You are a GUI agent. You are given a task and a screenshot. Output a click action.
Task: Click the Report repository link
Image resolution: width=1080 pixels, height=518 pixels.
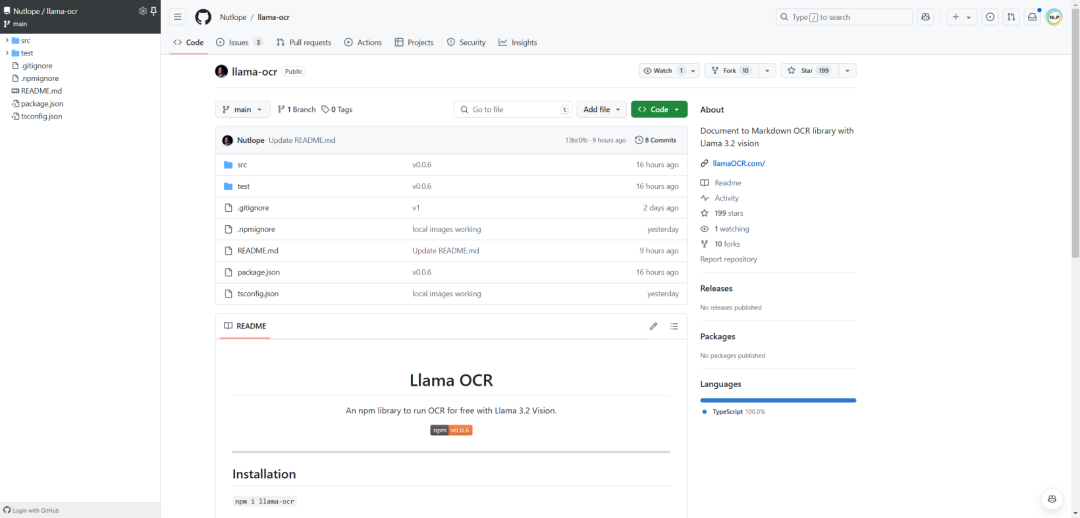pos(728,260)
